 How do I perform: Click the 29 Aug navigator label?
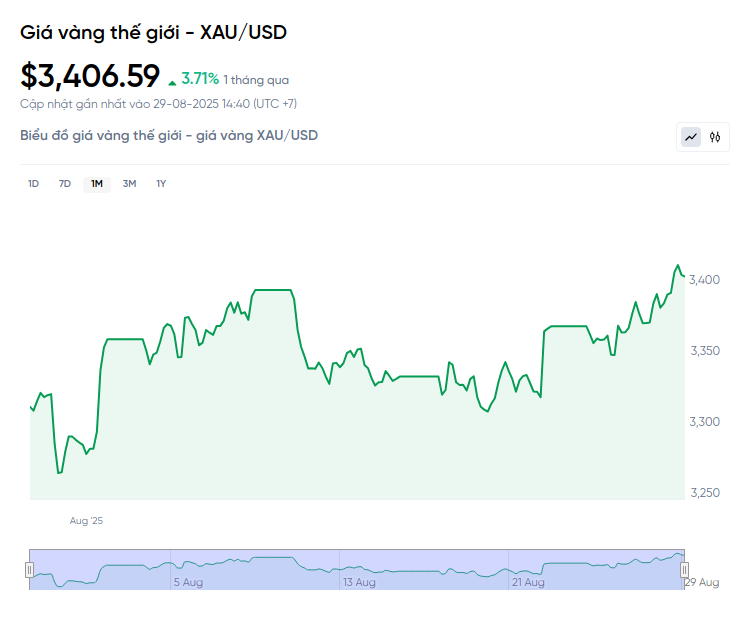coord(701,582)
